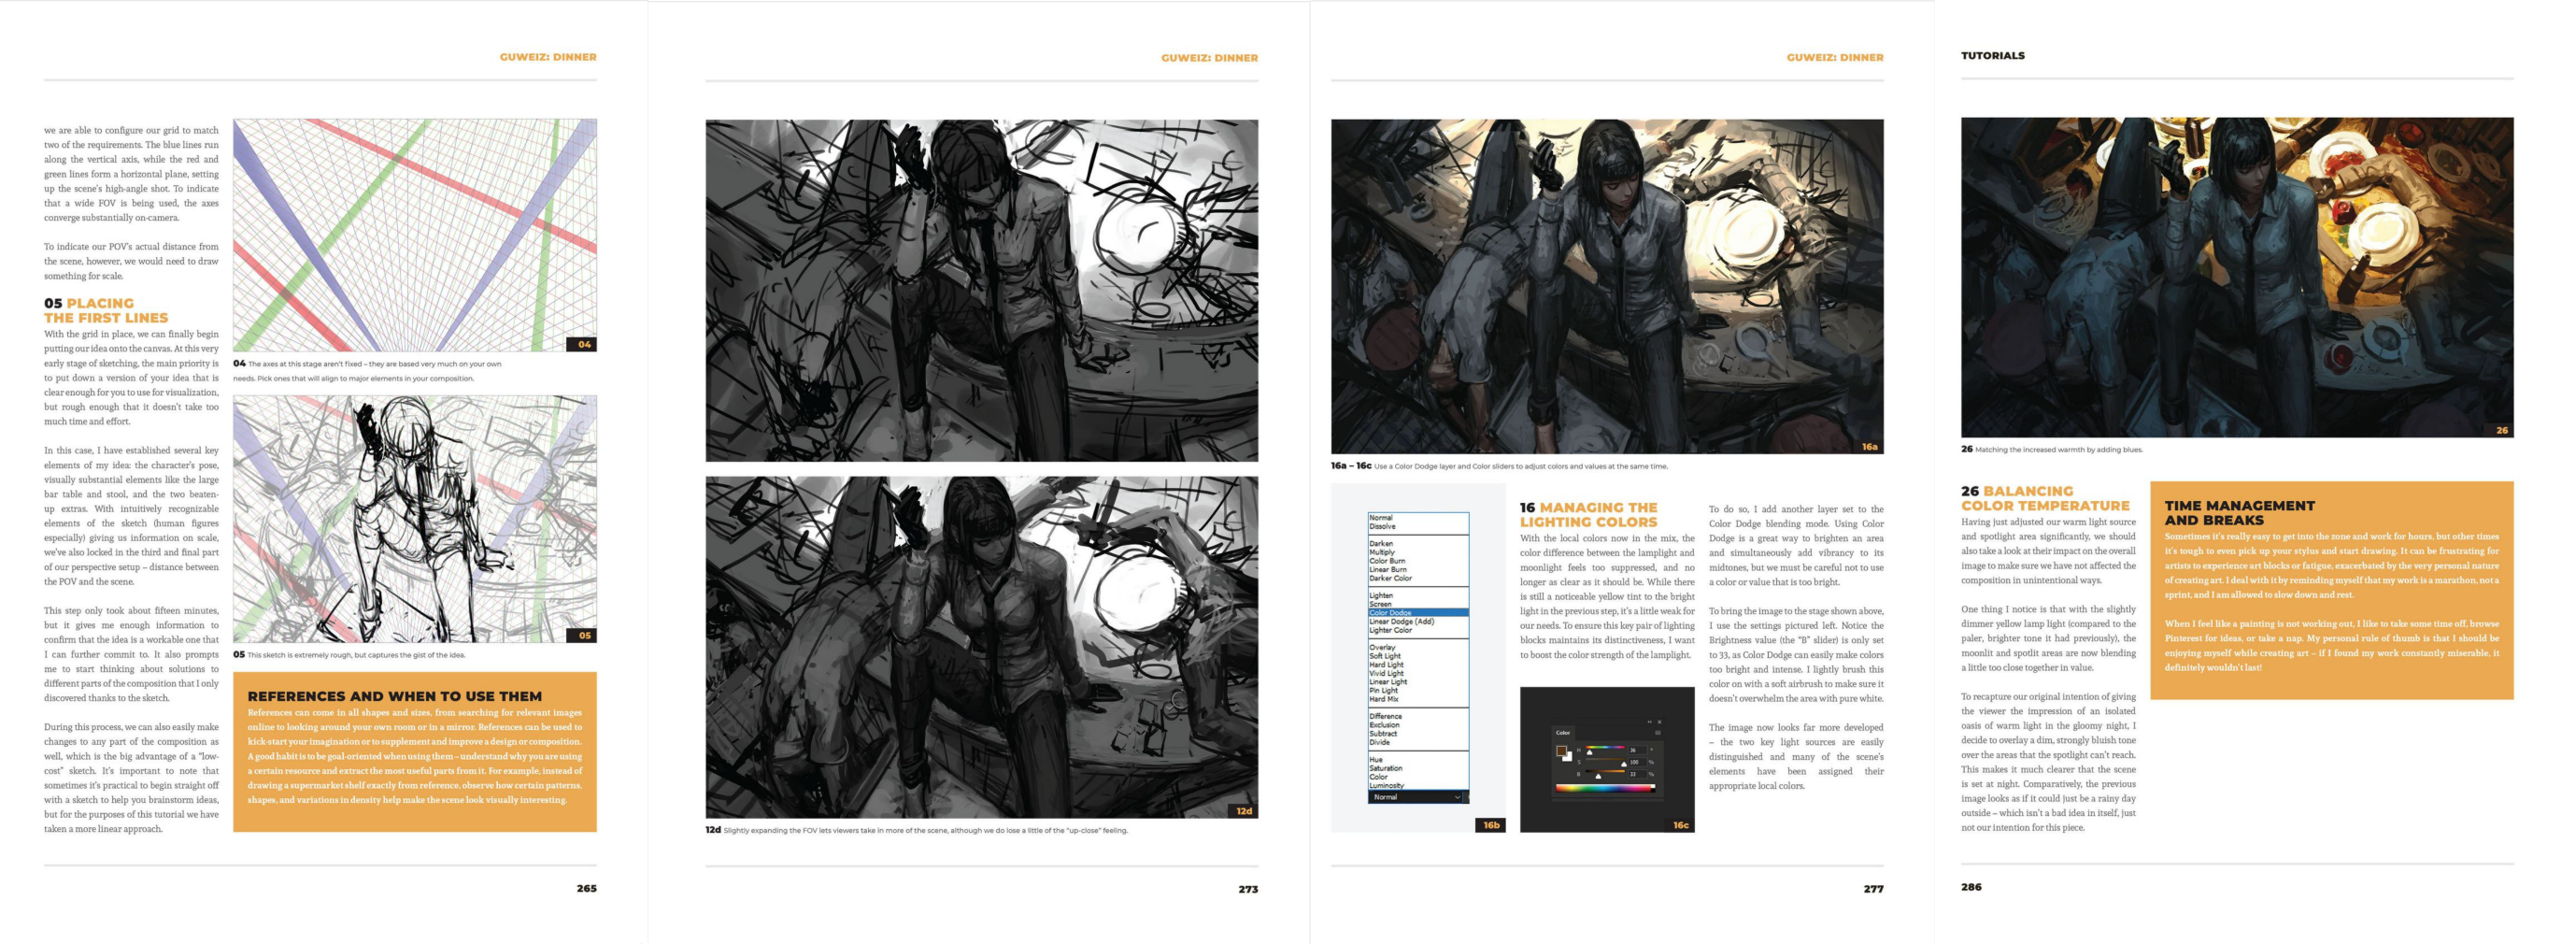Click the white background color swatch
This screenshot has height=944, width=2576.
point(1570,759)
